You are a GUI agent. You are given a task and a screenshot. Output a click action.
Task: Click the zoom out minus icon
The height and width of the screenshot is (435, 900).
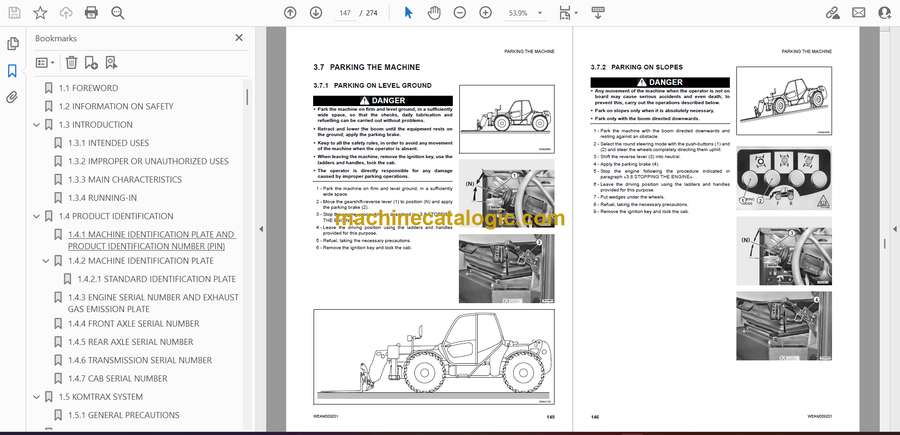click(x=460, y=12)
